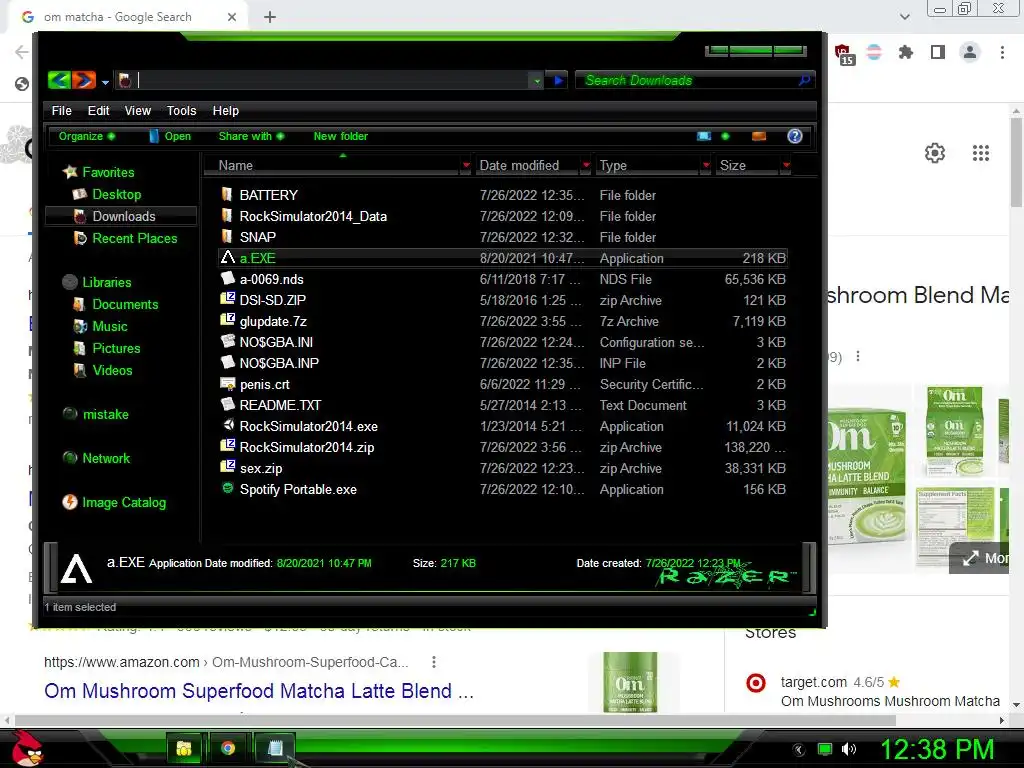Open the View menu
Viewport: 1024px width, 768px height.
pyautogui.click(x=138, y=110)
